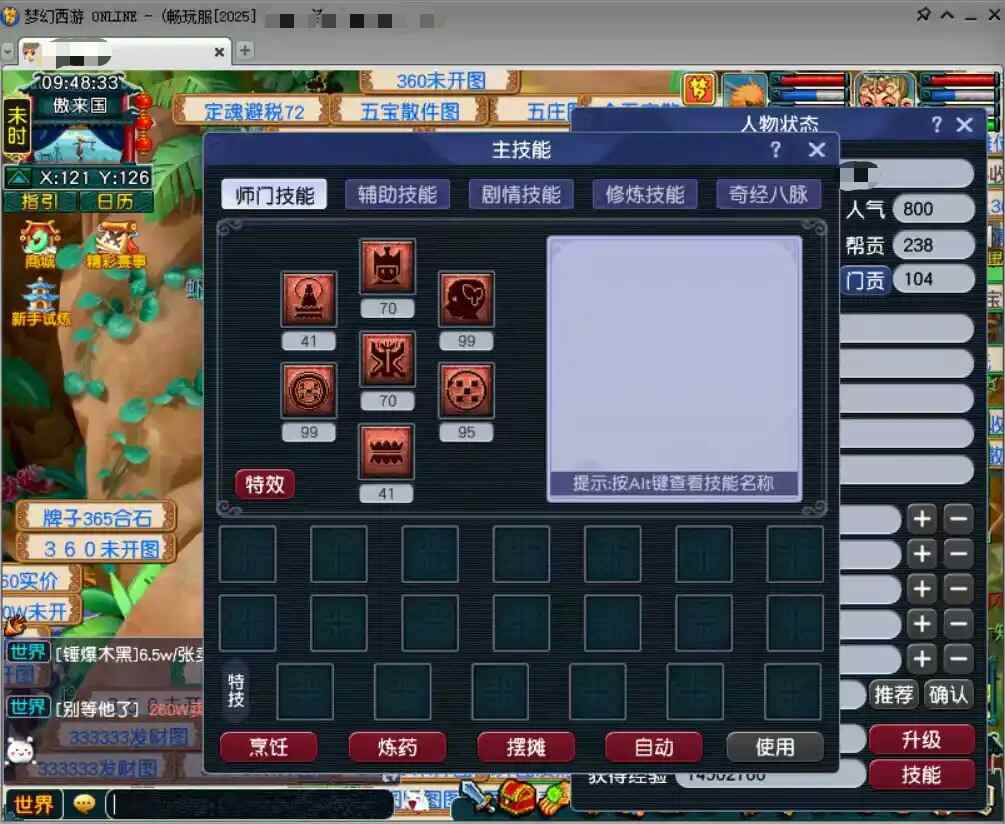The height and width of the screenshot is (824, 1005).
Task: Collapse window with title bar up arrow
Action: [x=947, y=14]
